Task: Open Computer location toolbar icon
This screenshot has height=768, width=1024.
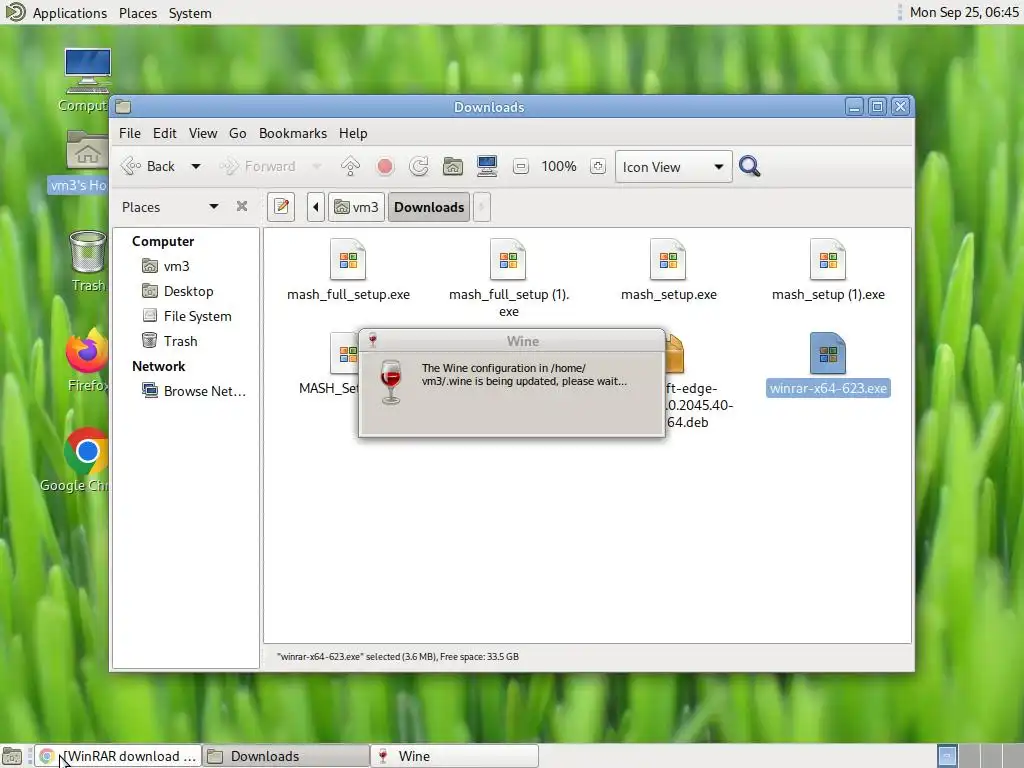Action: [x=487, y=167]
